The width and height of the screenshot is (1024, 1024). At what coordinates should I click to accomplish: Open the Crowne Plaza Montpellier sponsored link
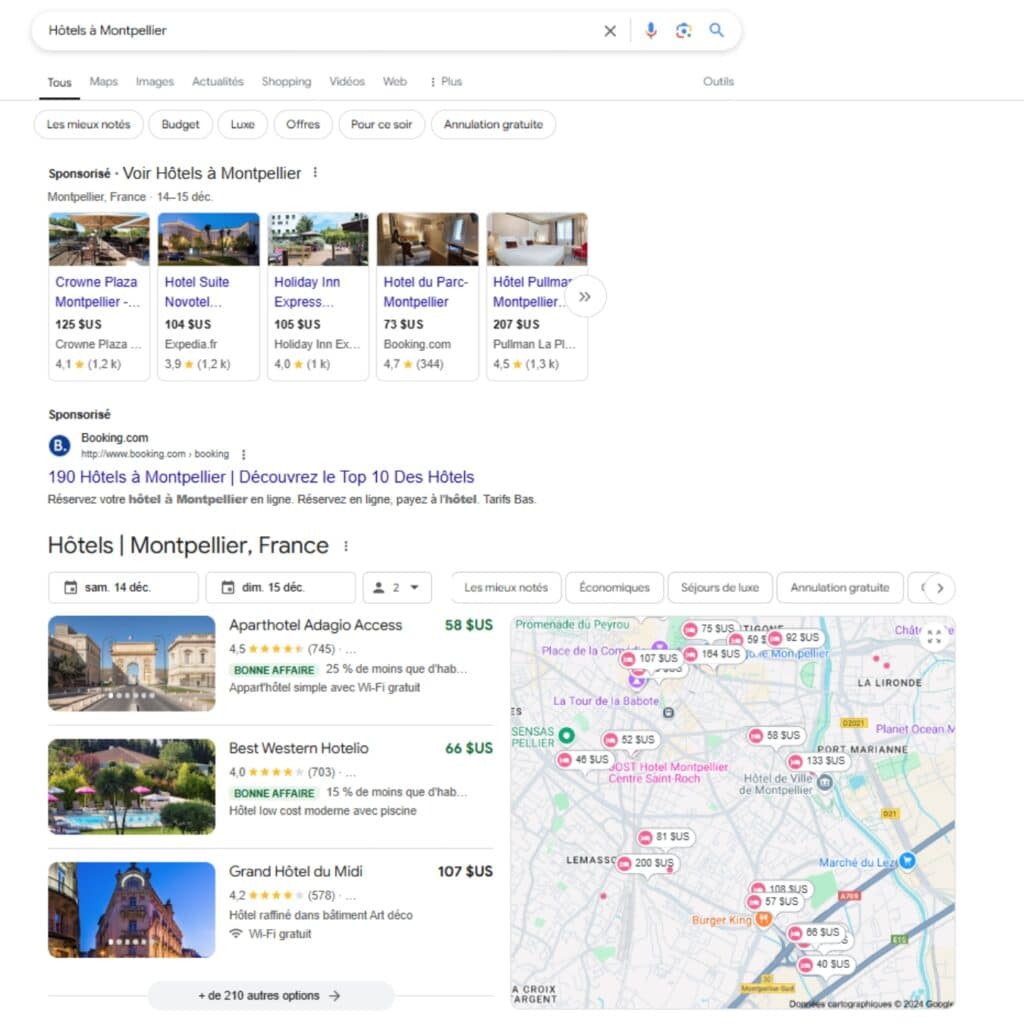click(x=97, y=292)
